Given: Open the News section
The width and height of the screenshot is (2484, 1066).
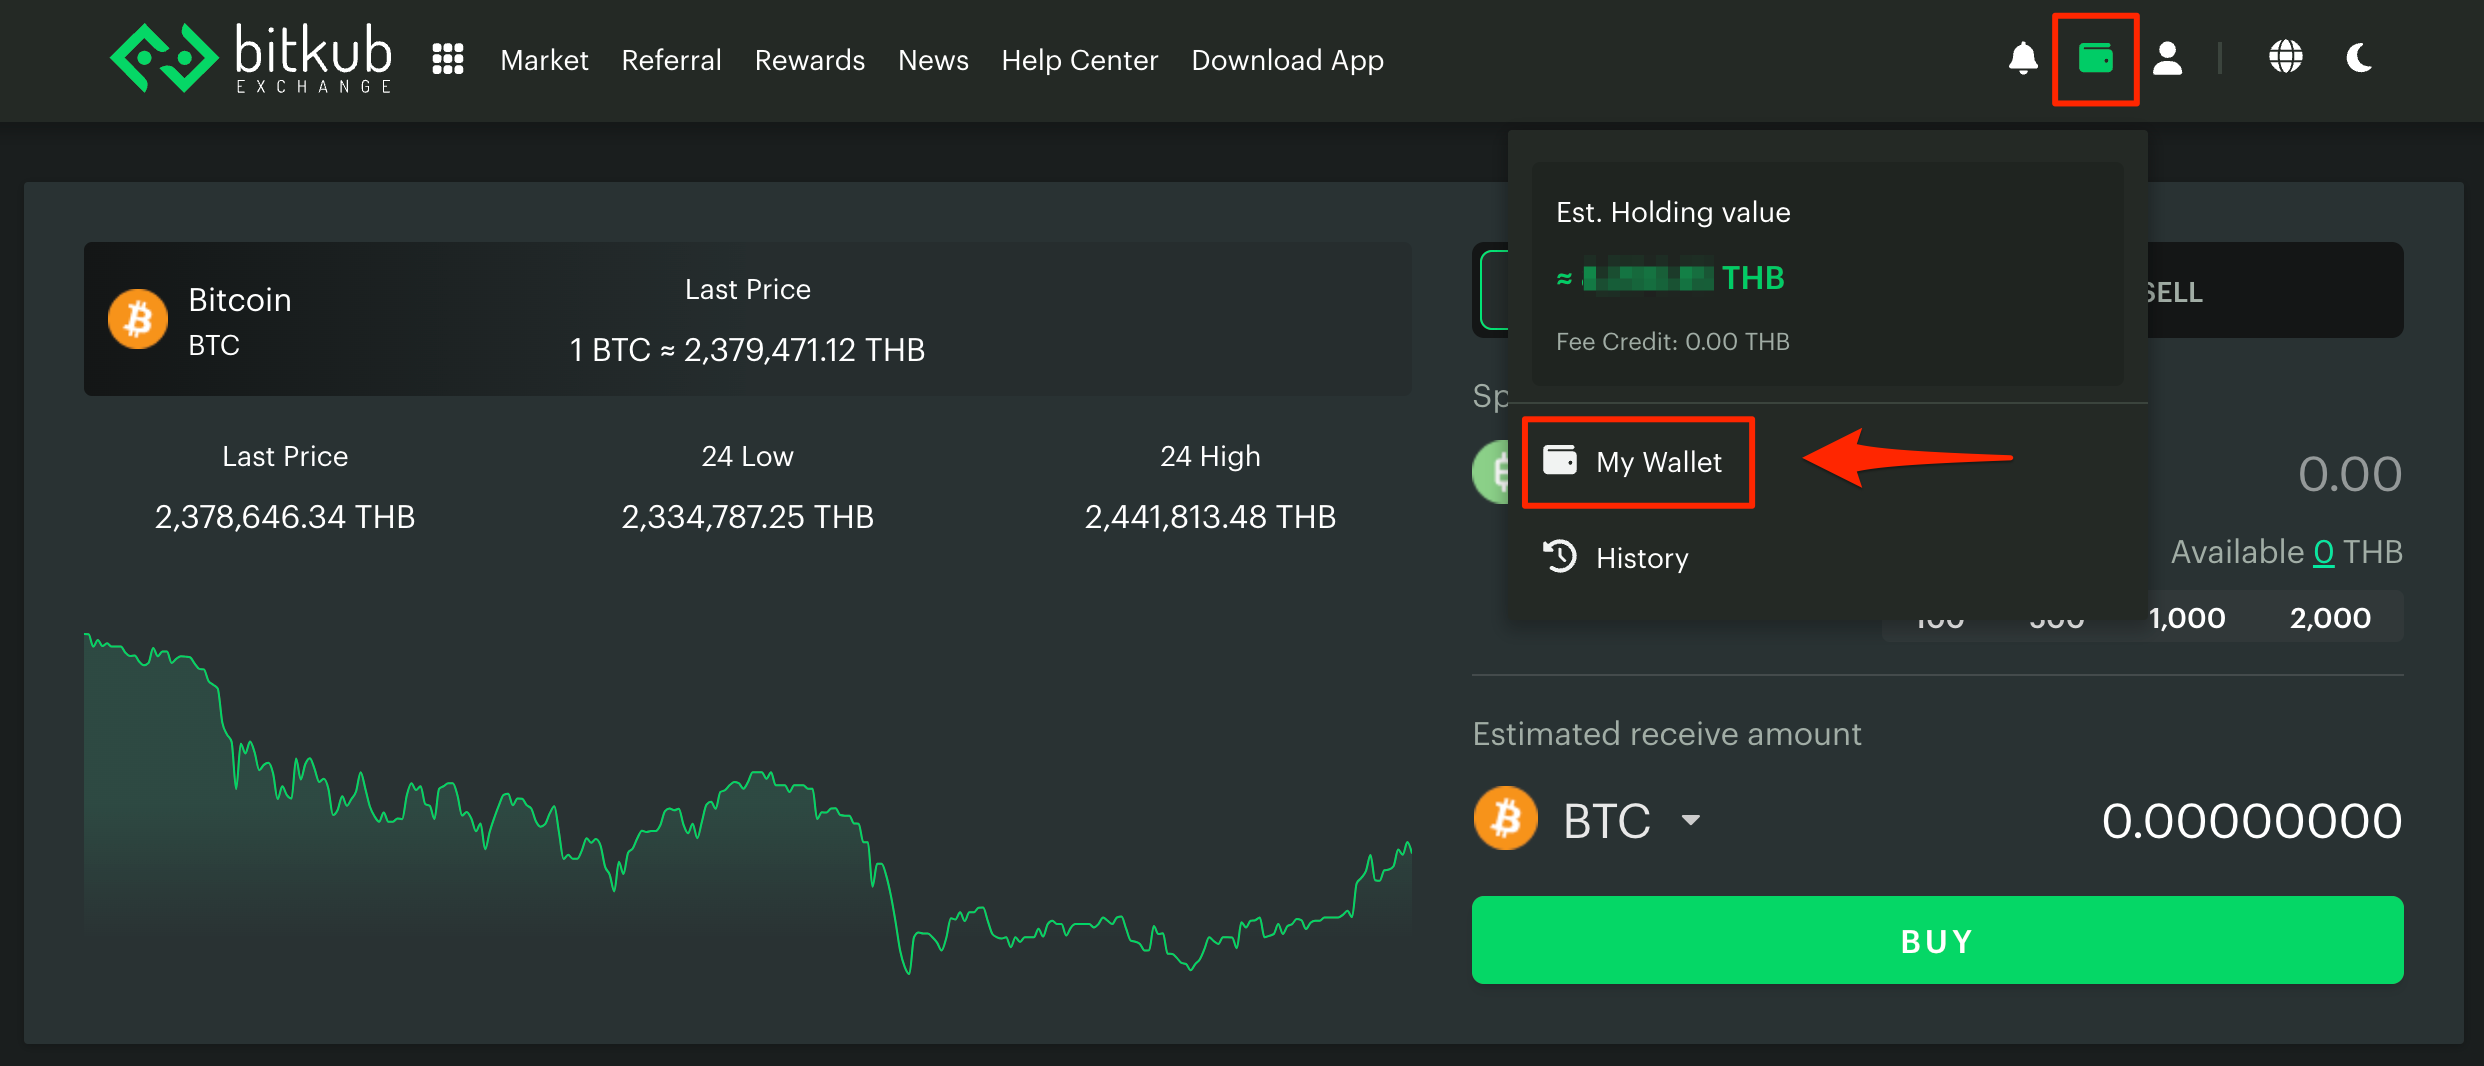Looking at the screenshot, I should click(933, 60).
